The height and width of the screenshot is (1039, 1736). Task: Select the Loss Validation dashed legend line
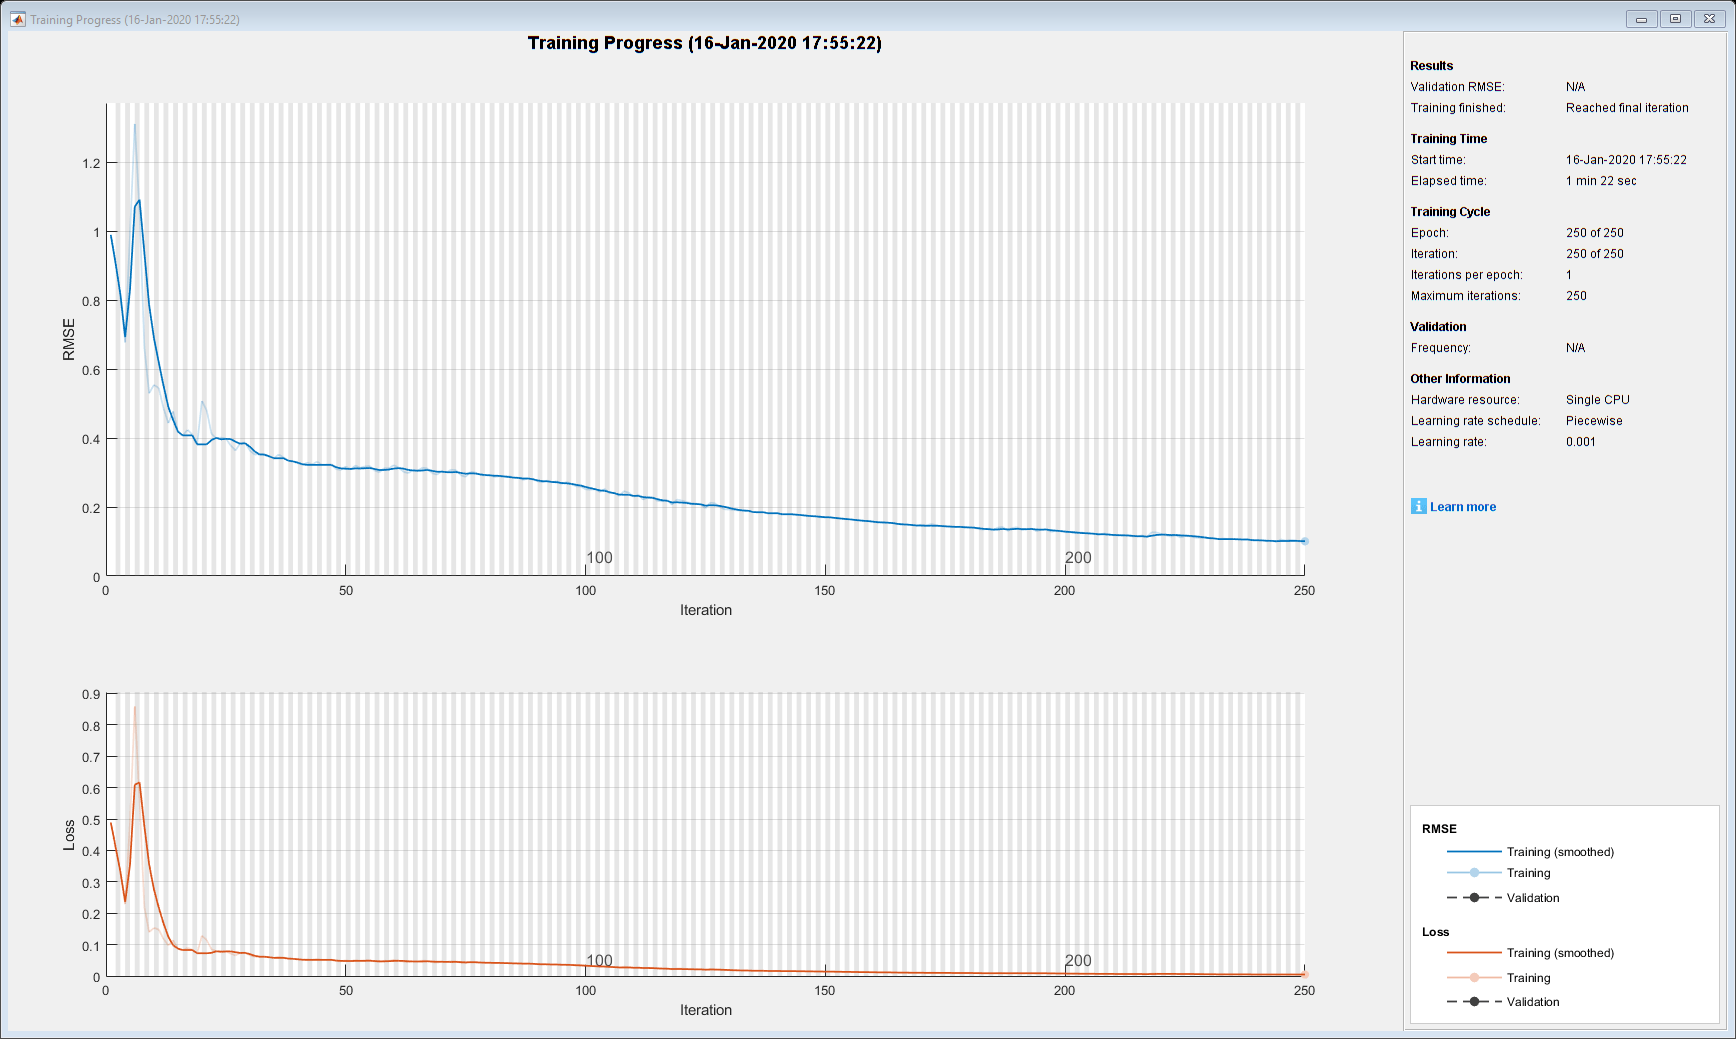pos(1474,1002)
